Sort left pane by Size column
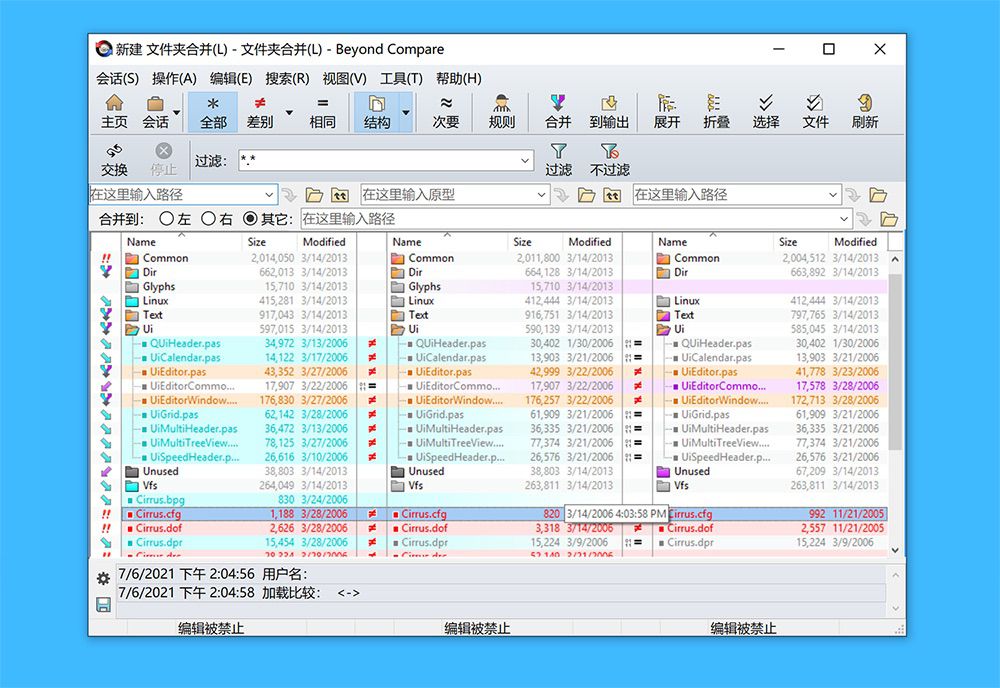The width and height of the screenshot is (1000, 688). point(270,242)
